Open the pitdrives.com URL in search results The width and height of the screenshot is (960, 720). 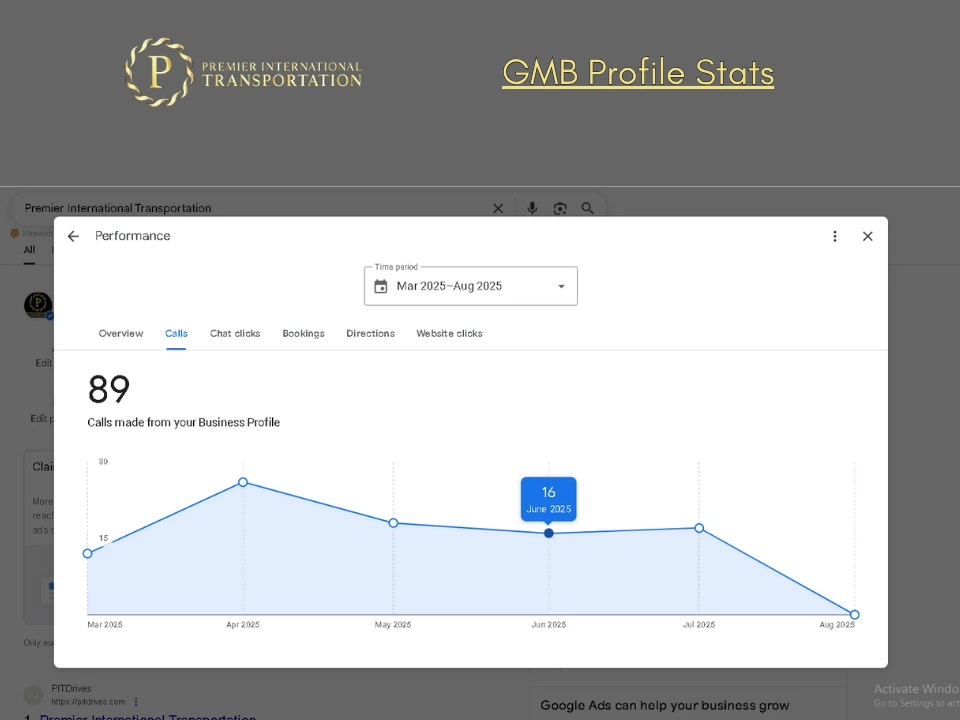pyautogui.click(x=88, y=702)
